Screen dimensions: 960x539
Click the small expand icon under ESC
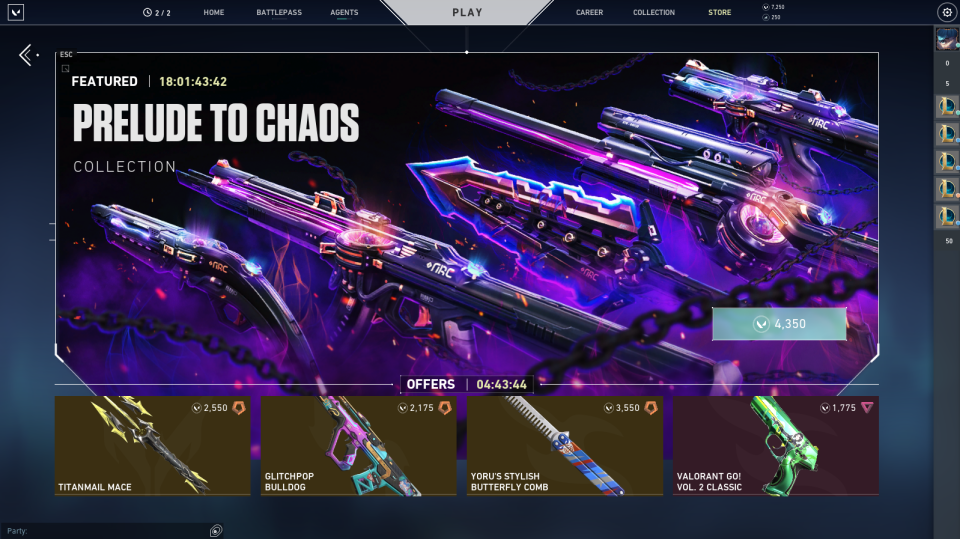click(66, 69)
